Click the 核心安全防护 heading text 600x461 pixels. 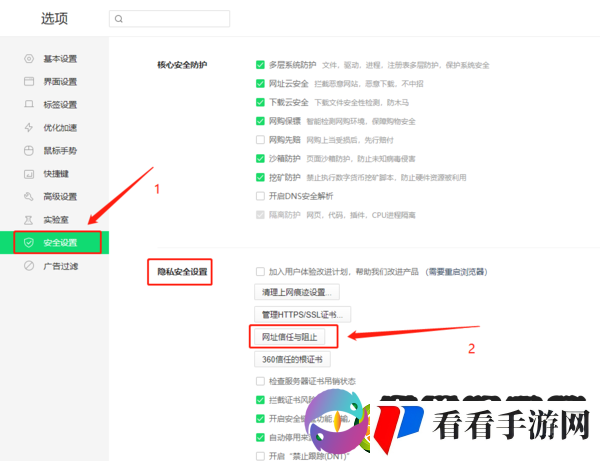pos(182,65)
